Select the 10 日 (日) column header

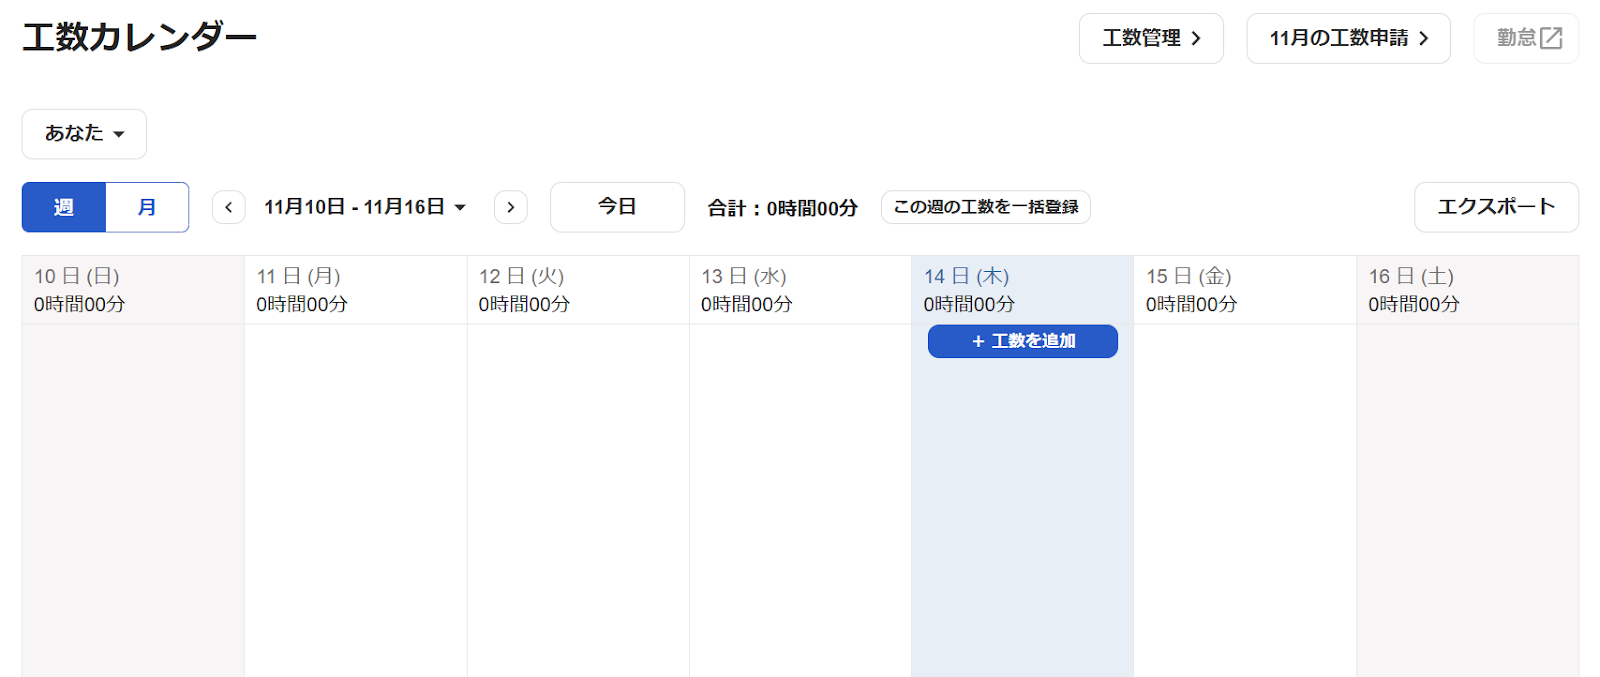coord(133,290)
